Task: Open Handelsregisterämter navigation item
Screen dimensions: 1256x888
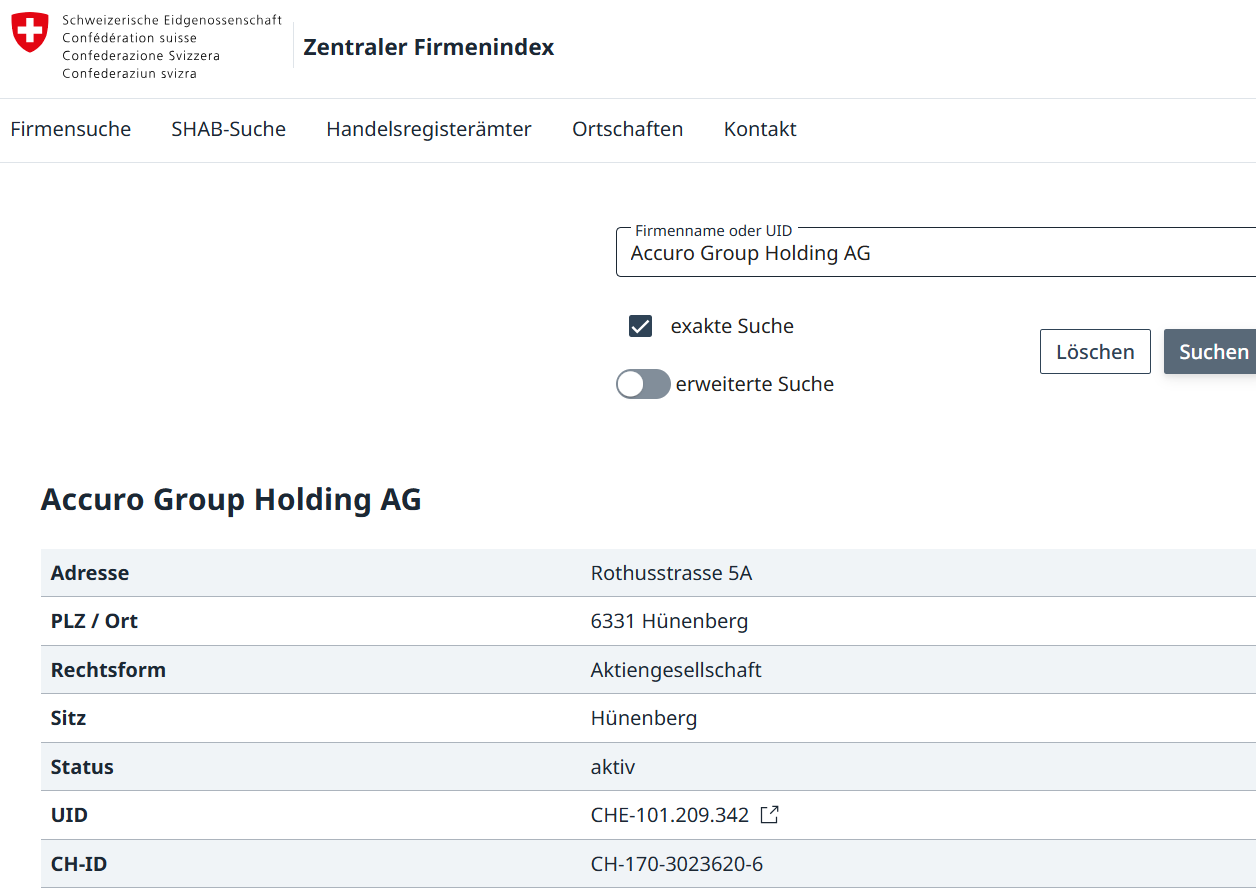Action: pyautogui.click(x=428, y=129)
